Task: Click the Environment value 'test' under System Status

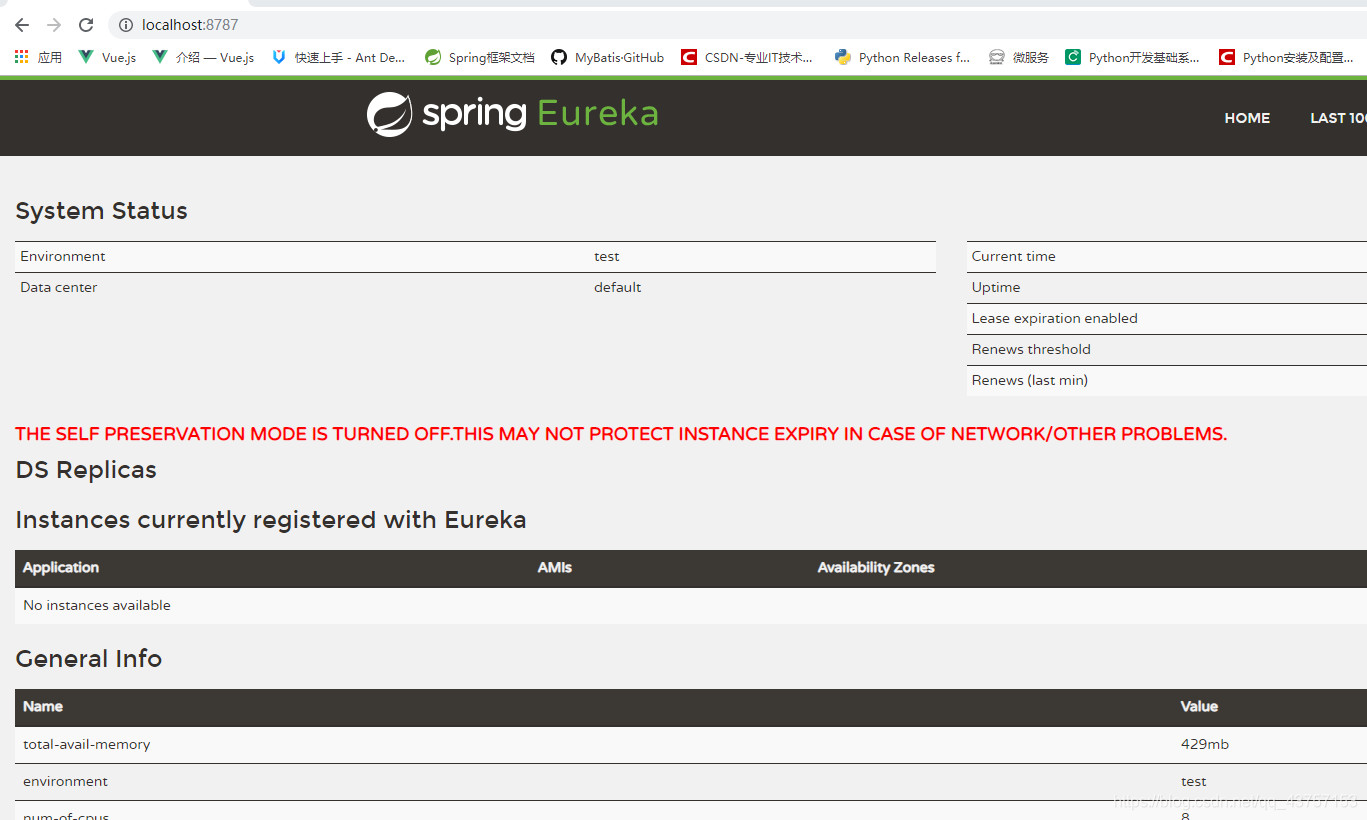Action: click(606, 257)
